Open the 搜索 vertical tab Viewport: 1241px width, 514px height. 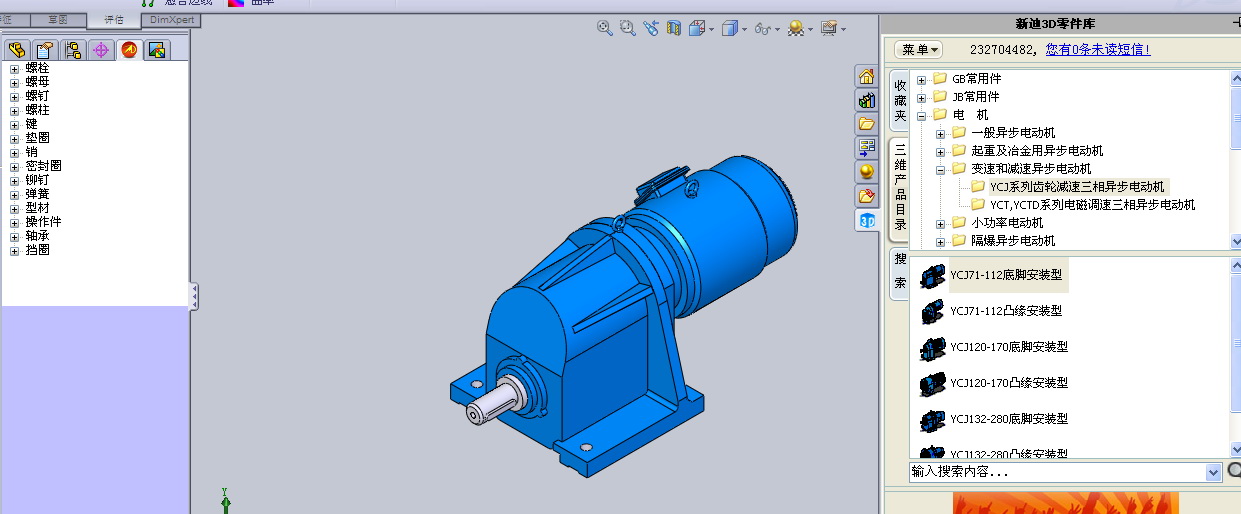900,272
